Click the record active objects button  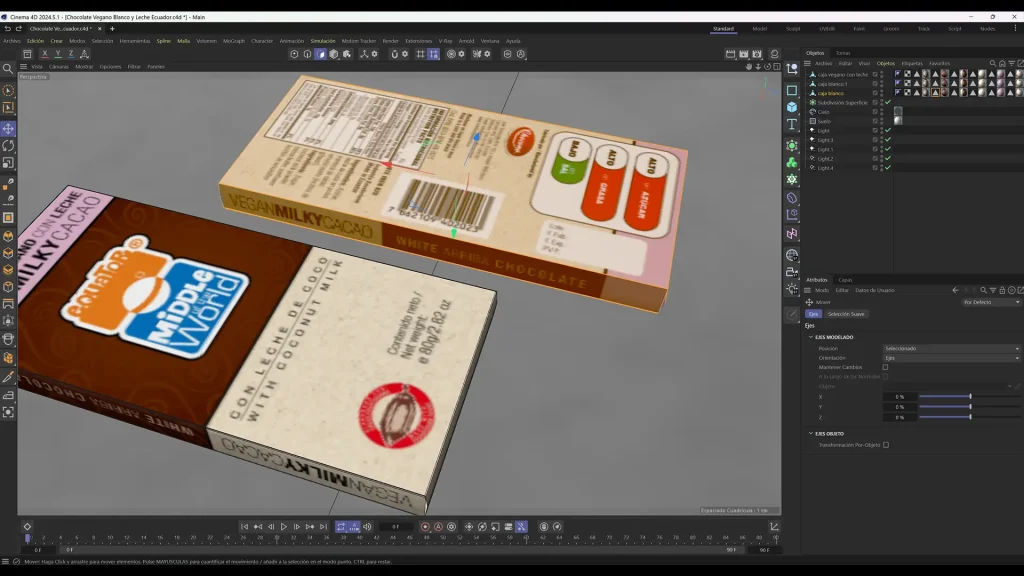point(425,526)
